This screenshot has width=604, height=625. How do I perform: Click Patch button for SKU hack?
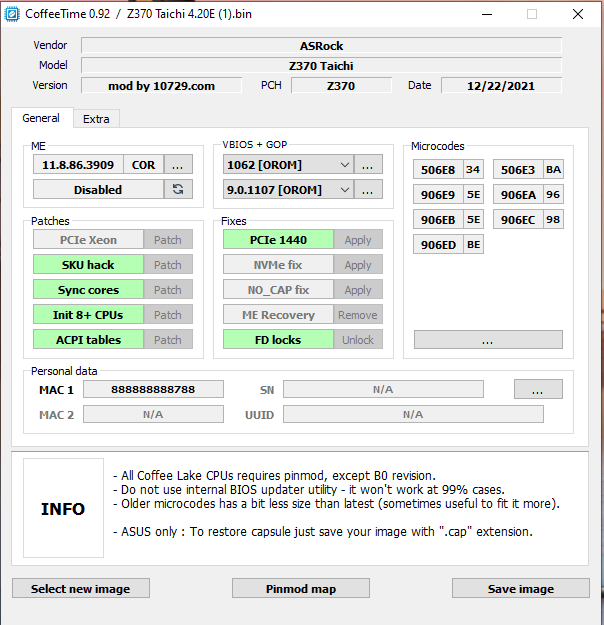coord(168,265)
